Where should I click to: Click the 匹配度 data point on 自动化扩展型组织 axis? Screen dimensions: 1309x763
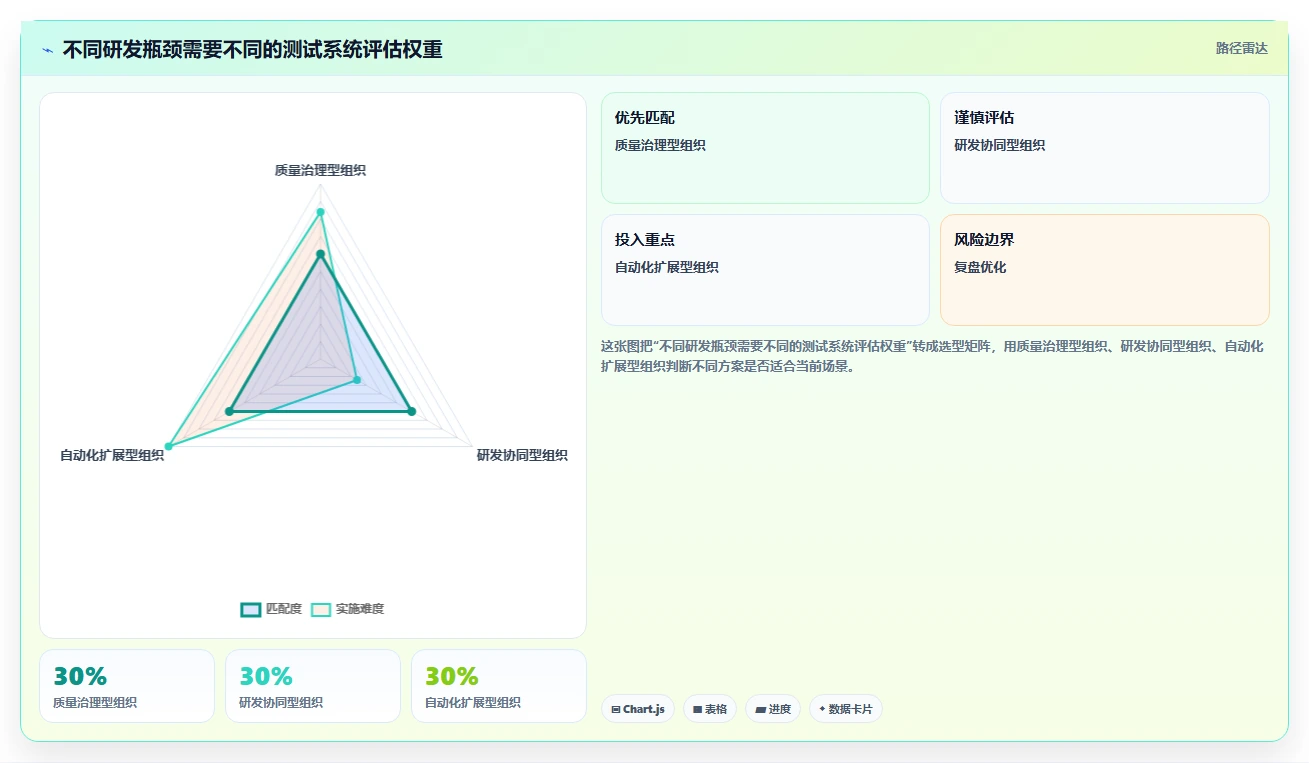click(229, 411)
